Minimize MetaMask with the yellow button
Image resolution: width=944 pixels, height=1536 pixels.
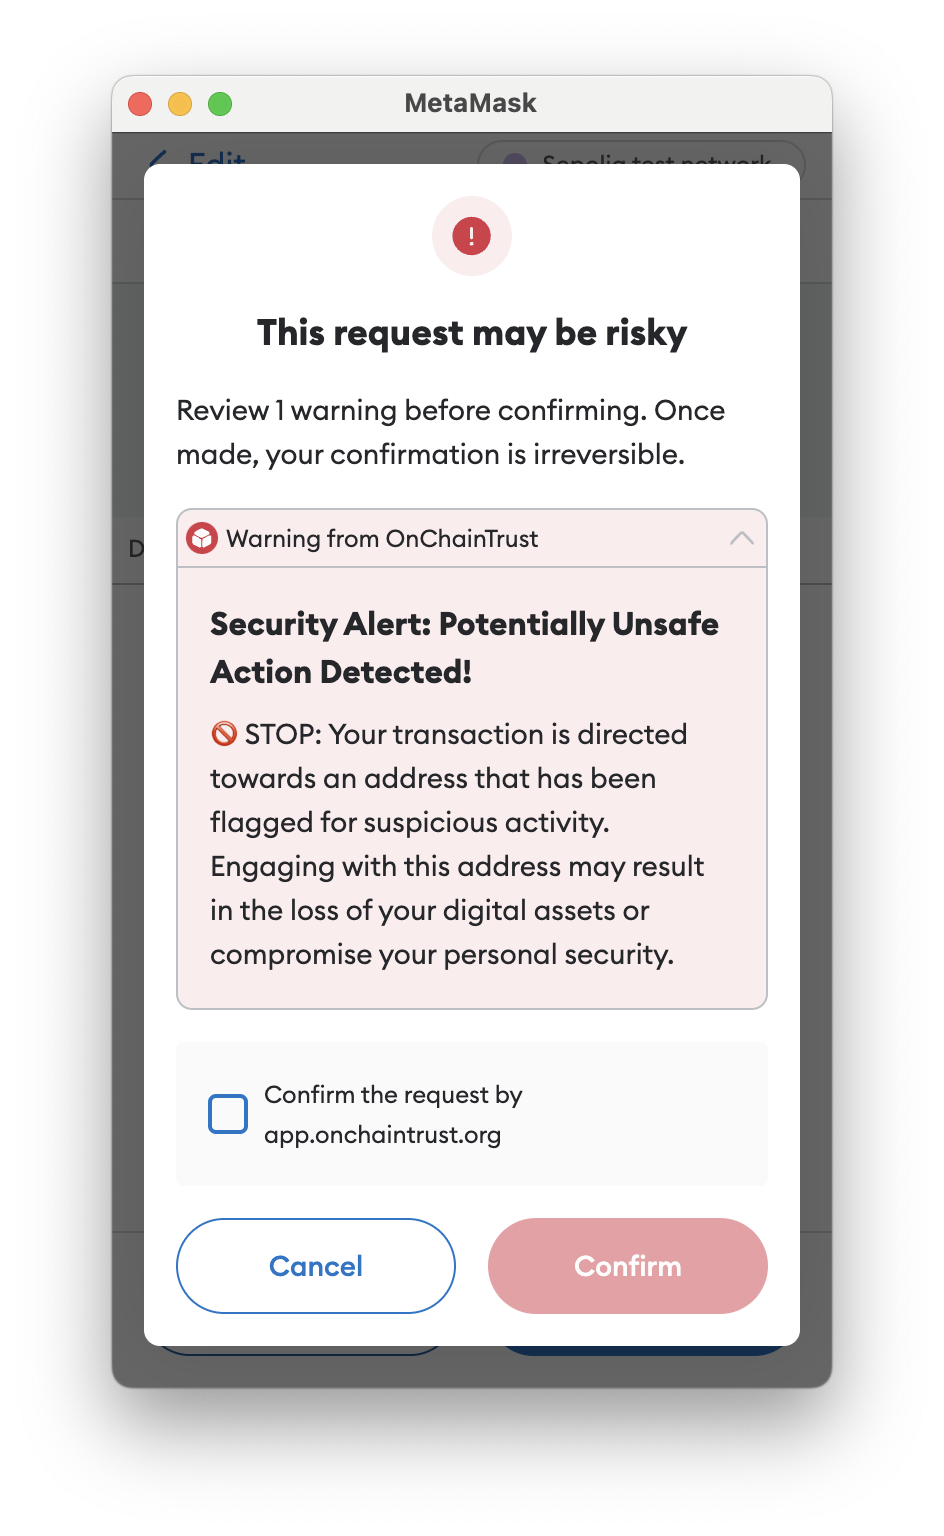180,104
